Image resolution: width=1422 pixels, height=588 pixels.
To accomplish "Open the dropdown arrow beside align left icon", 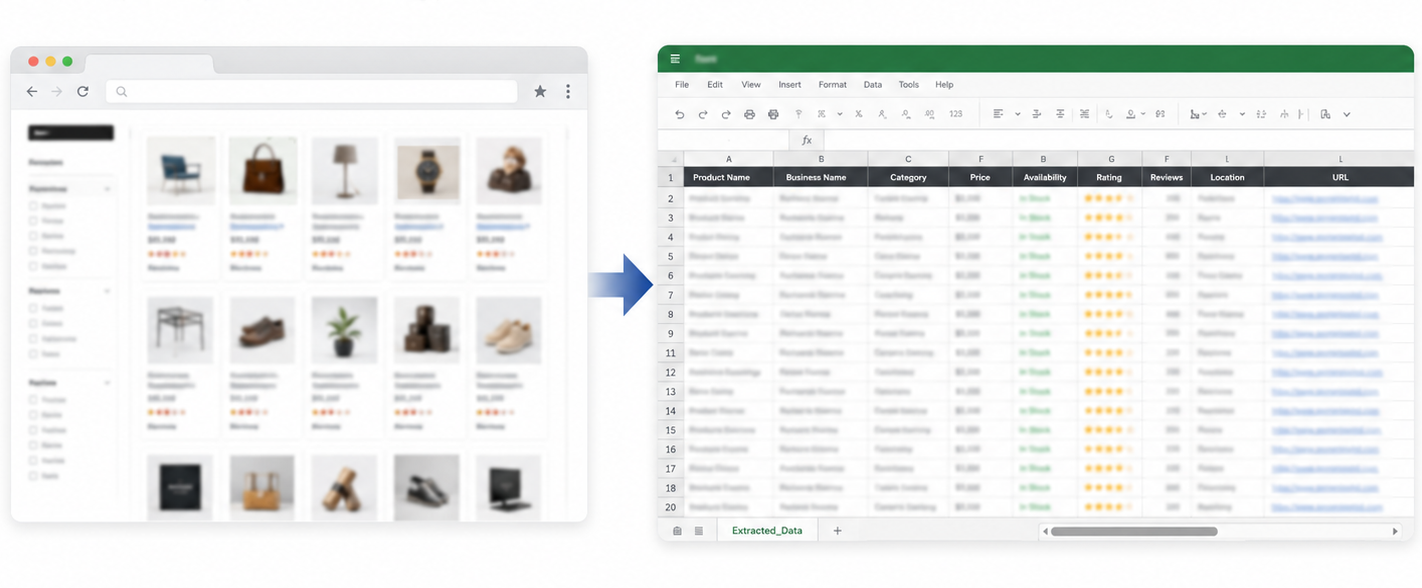I will [1018, 114].
